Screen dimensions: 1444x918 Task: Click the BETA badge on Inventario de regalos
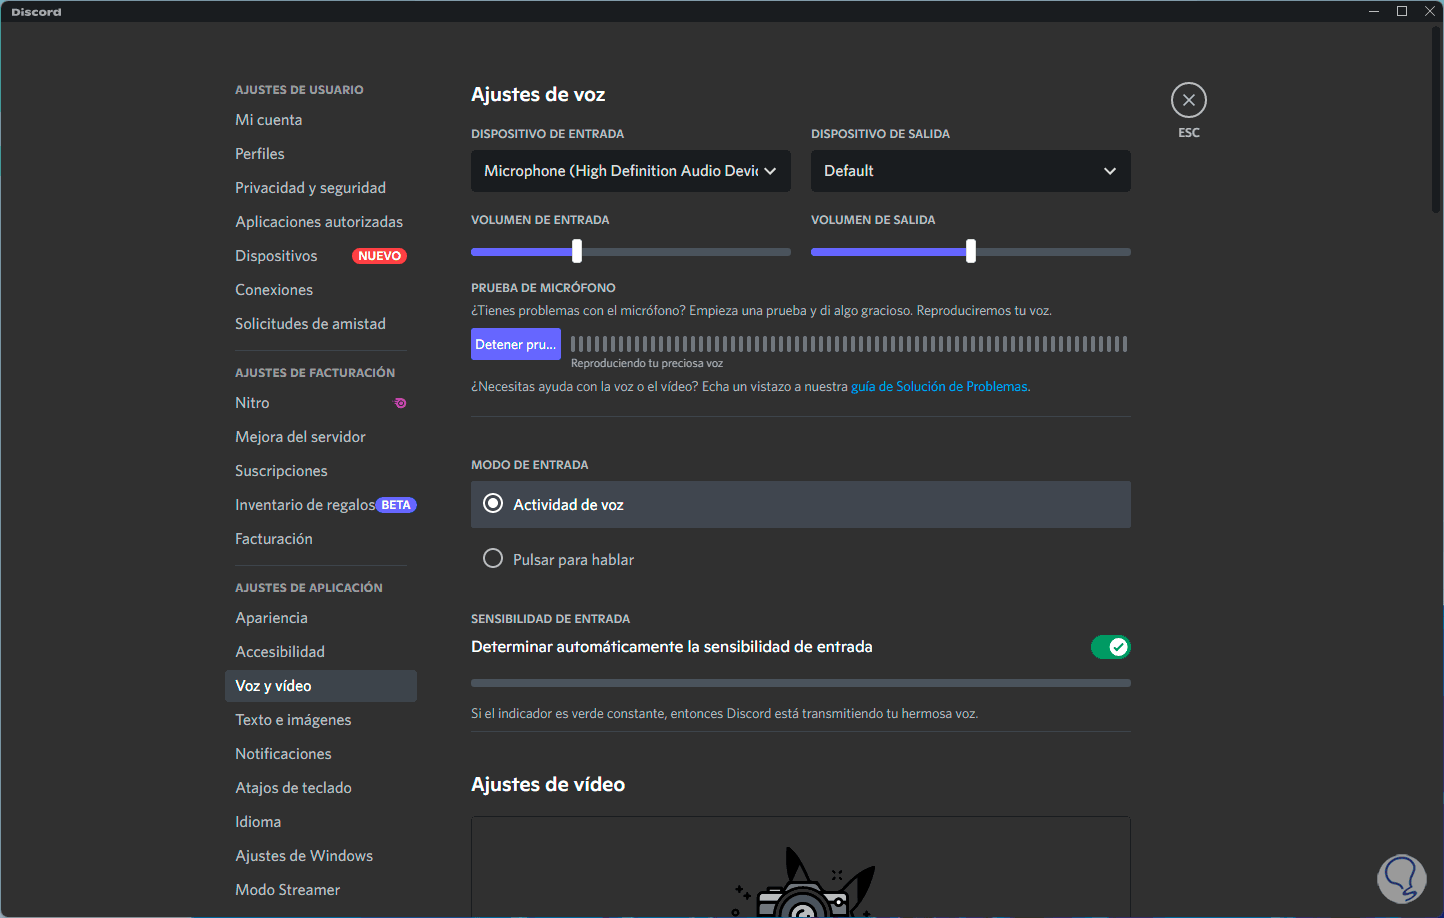396,505
